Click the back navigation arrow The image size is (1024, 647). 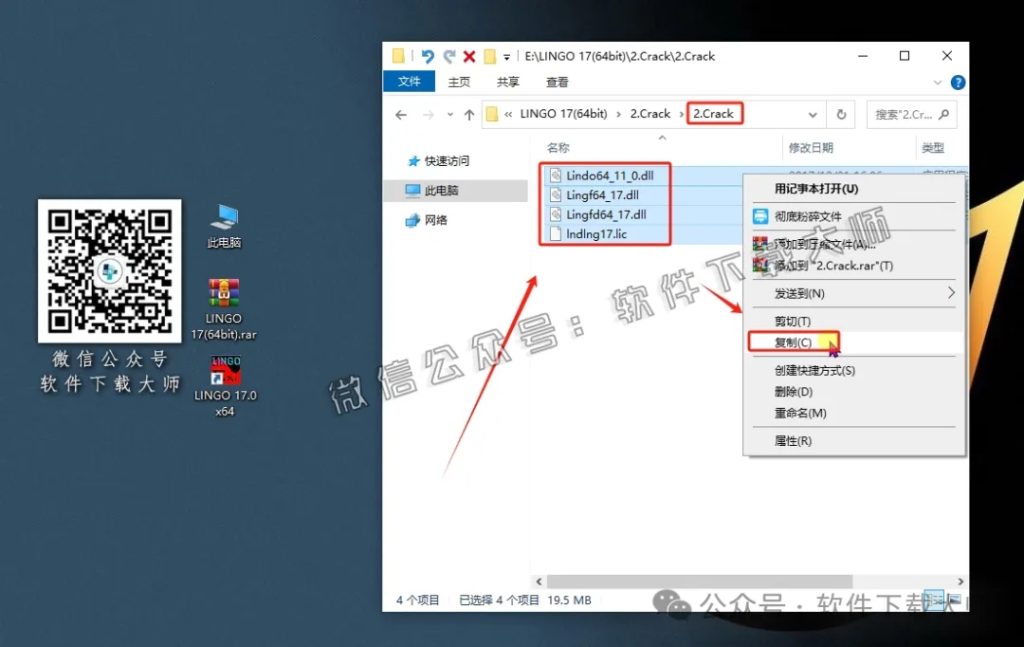400,114
